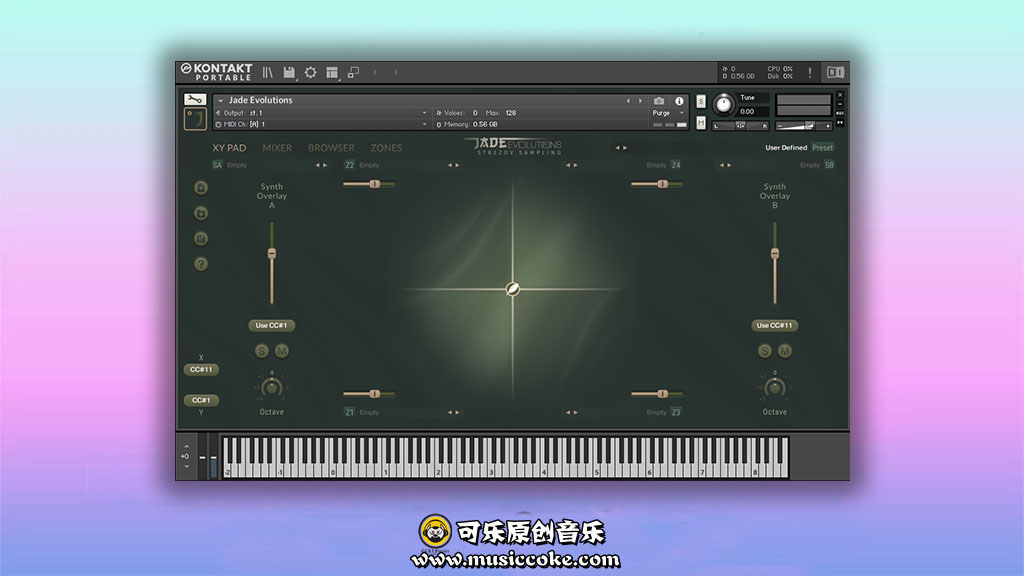Click next arrow for SB slot

(729, 165)
